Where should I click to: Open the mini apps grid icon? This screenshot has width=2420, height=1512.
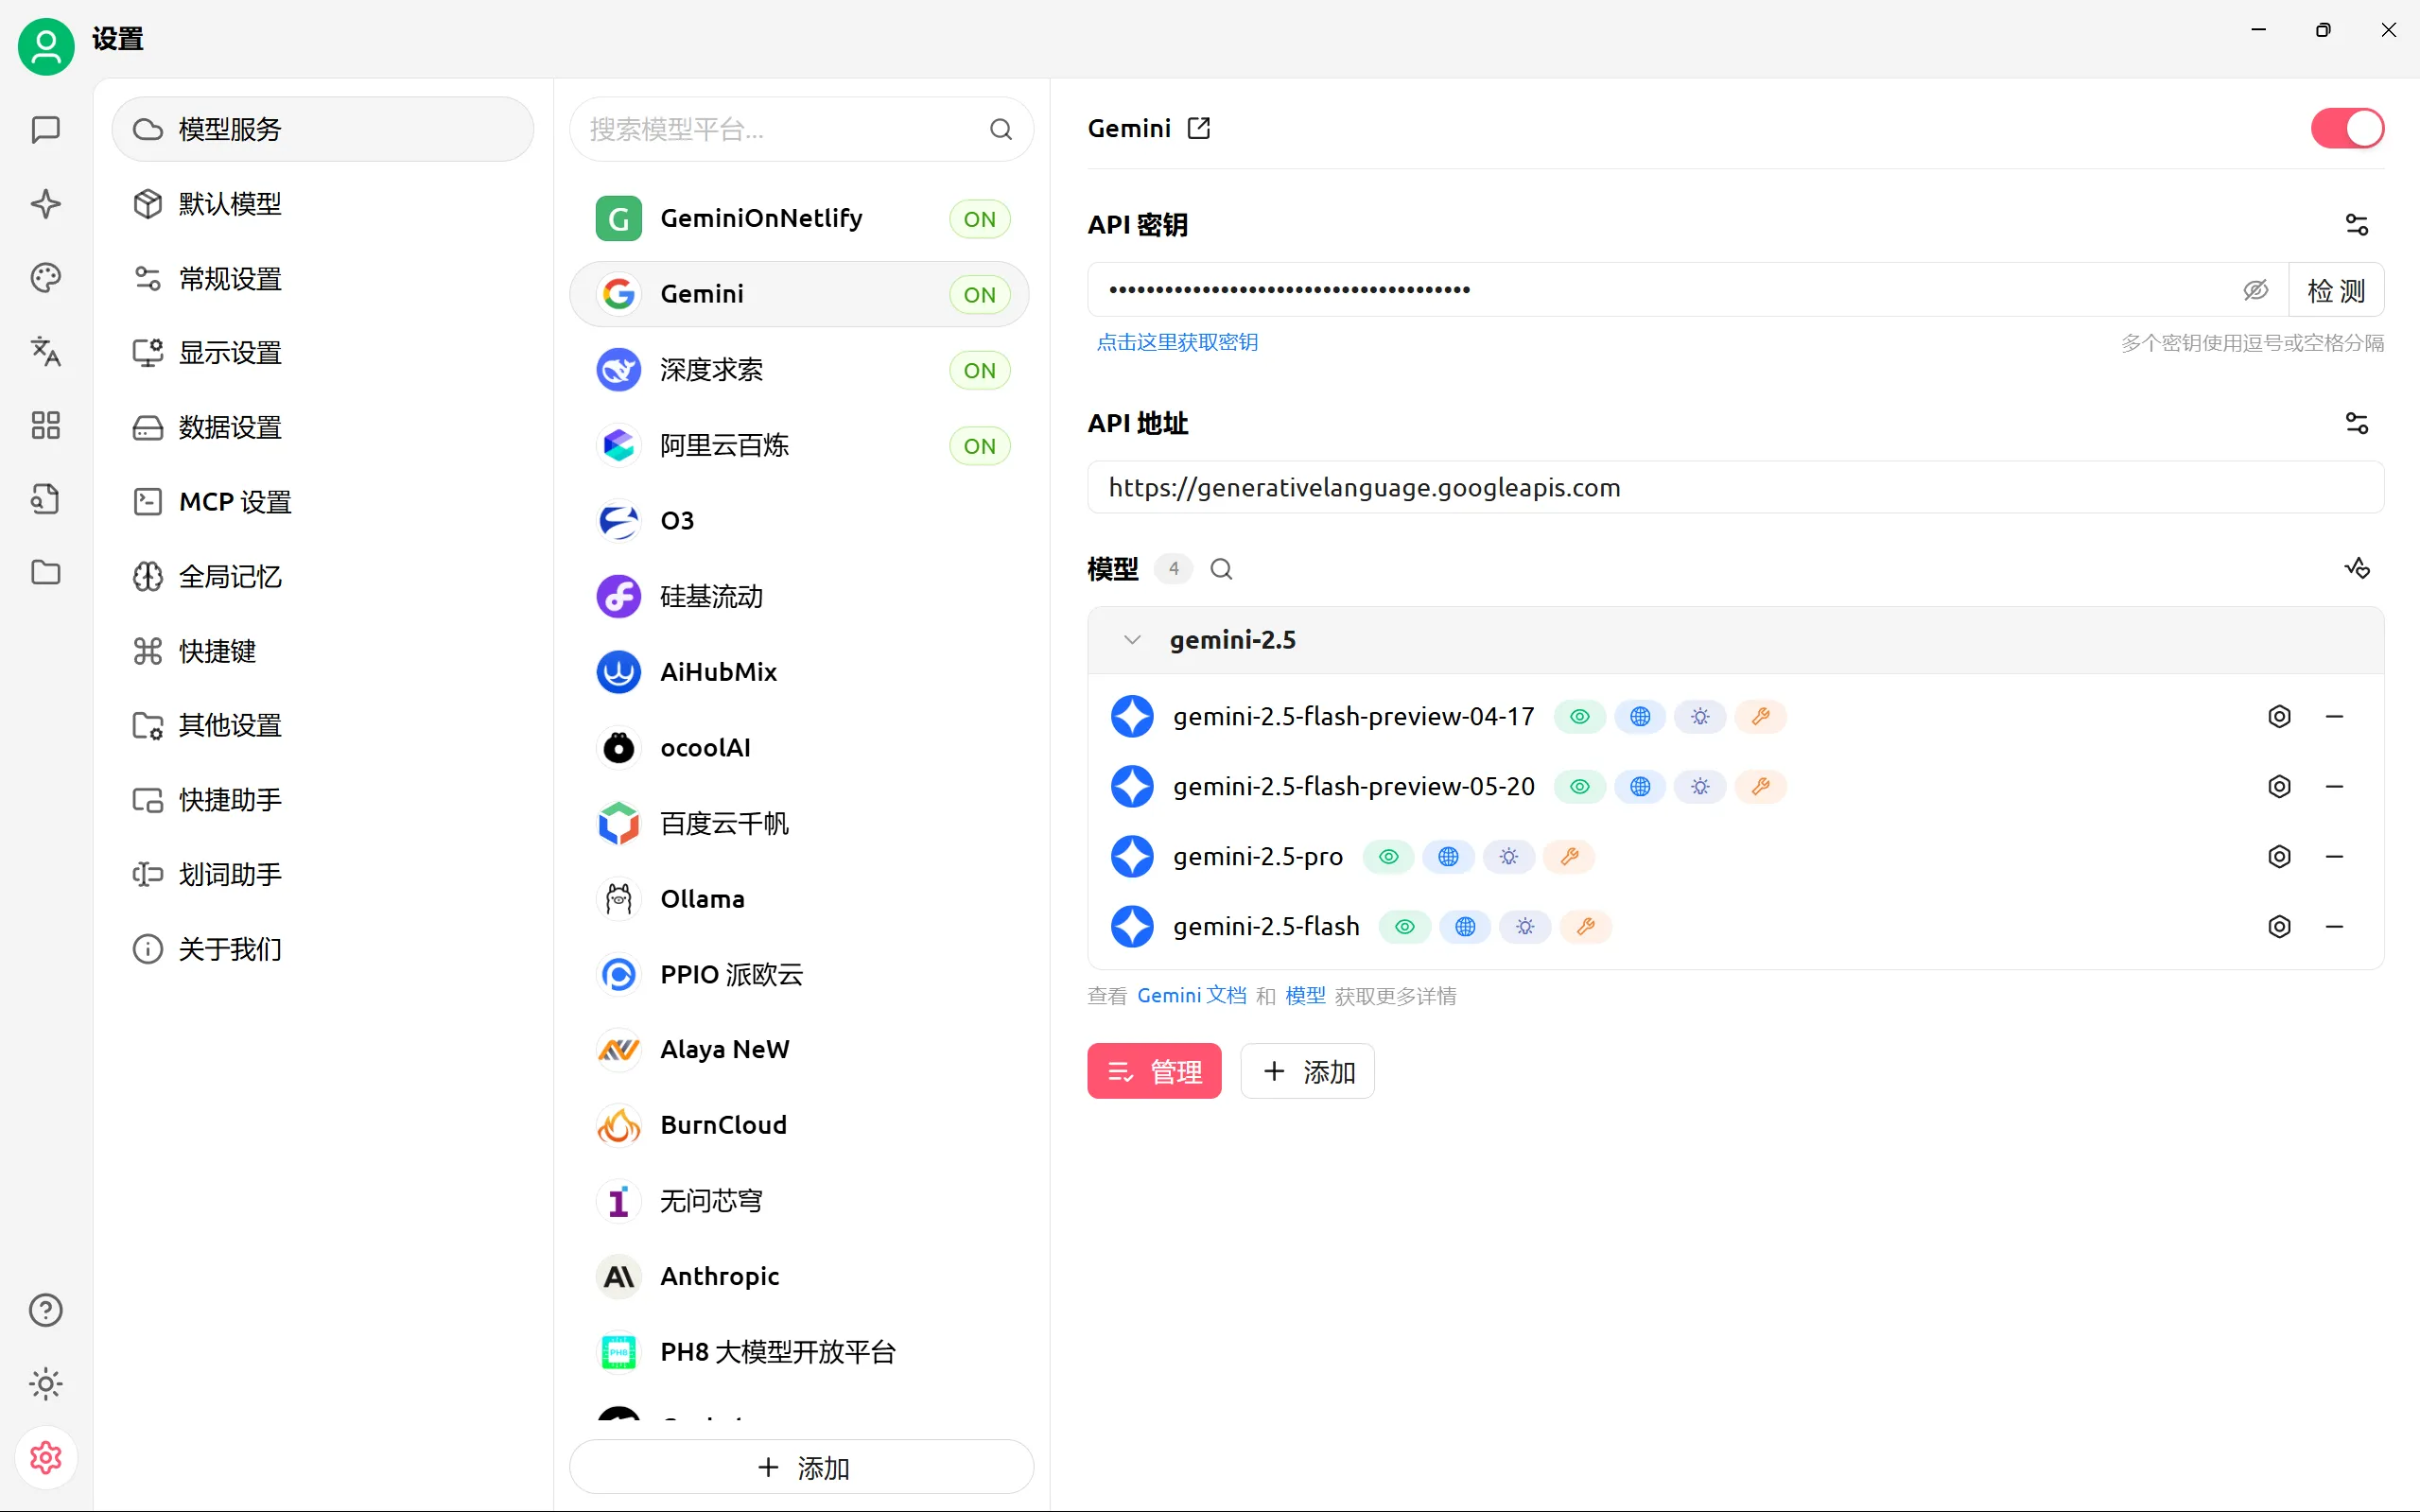[x=46, y=425]
